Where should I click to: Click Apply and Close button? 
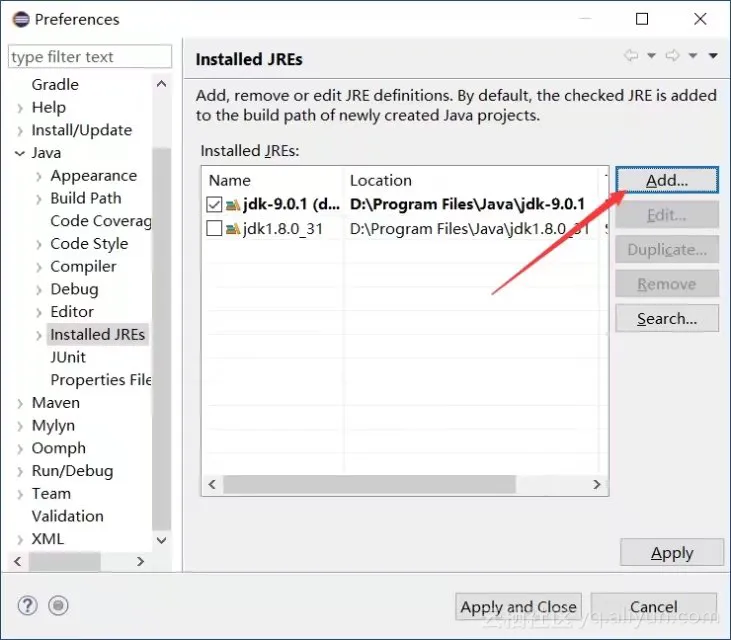point(518,607)
